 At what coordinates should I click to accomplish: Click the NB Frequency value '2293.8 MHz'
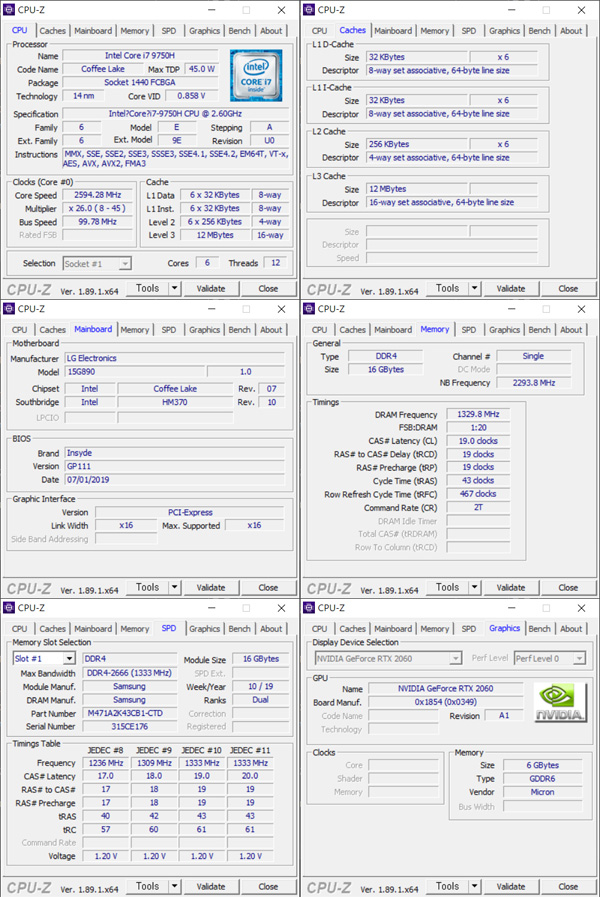533,383
